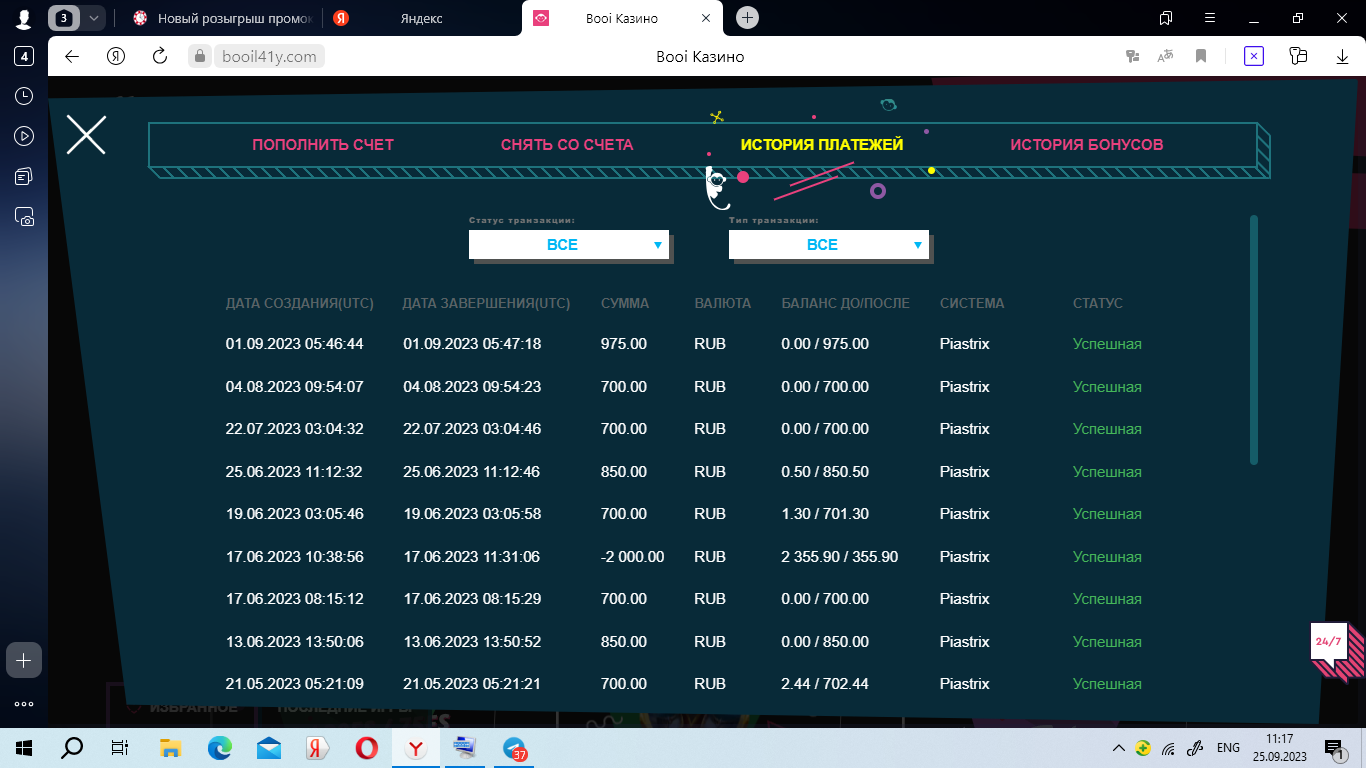Go back with the browser back arrow
The height and width of the screenshot is (768, 1366).
pos(72,57)
